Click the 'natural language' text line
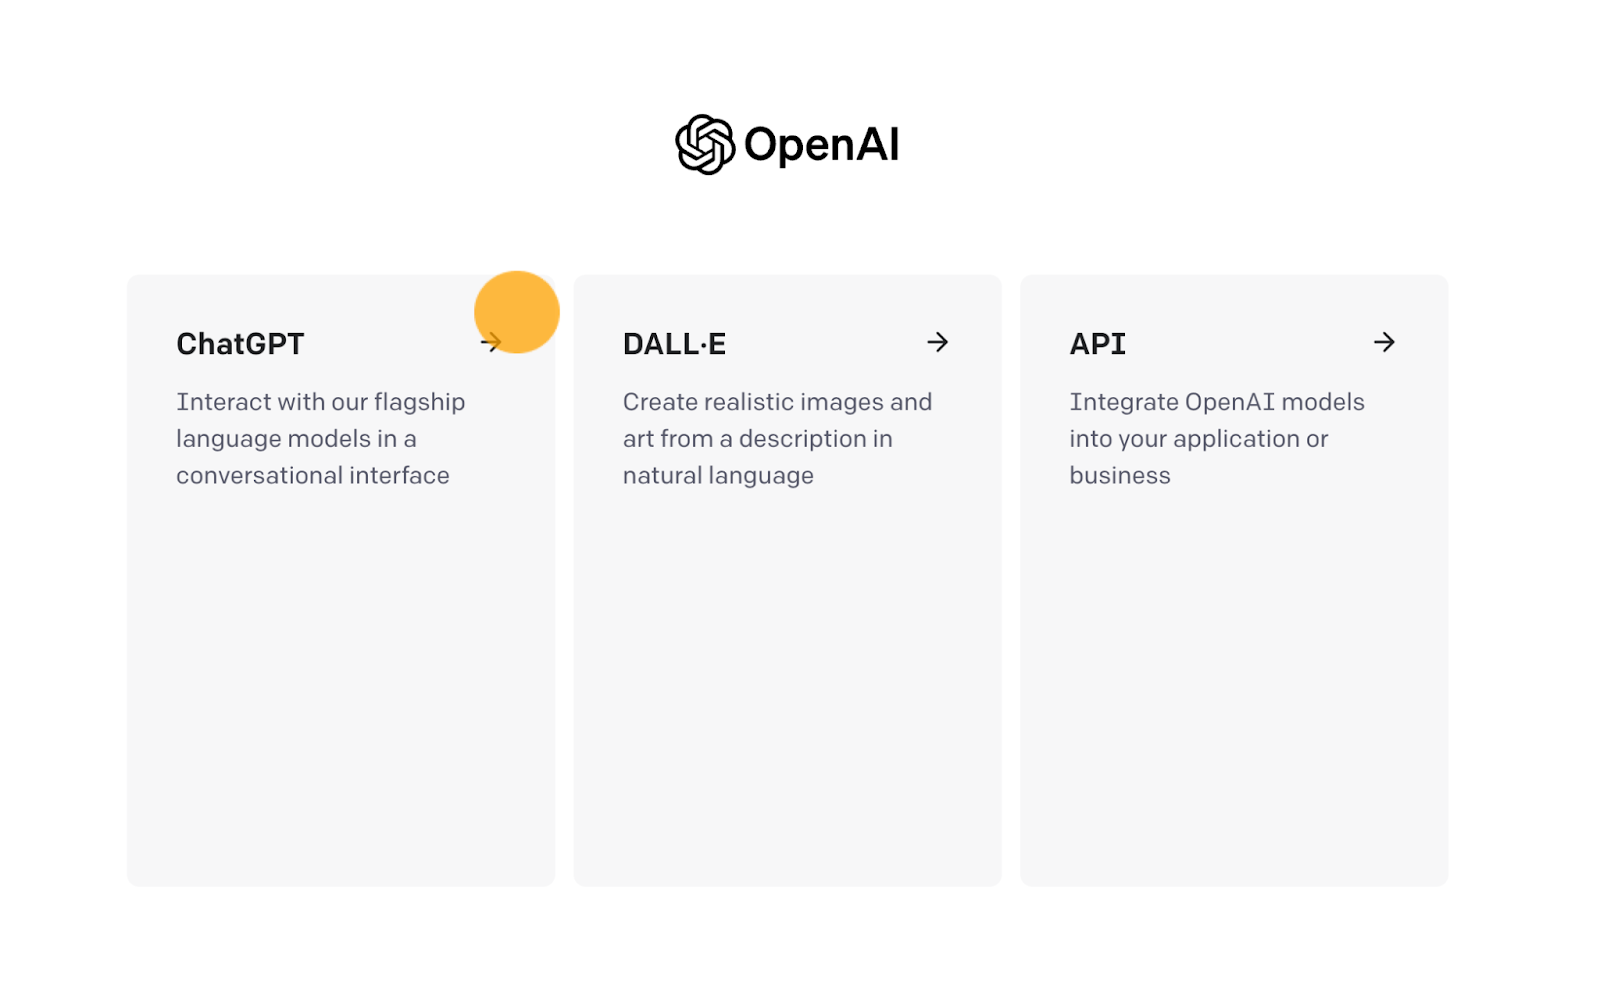The image size is (1600, 1005). (x=718, y=476)
